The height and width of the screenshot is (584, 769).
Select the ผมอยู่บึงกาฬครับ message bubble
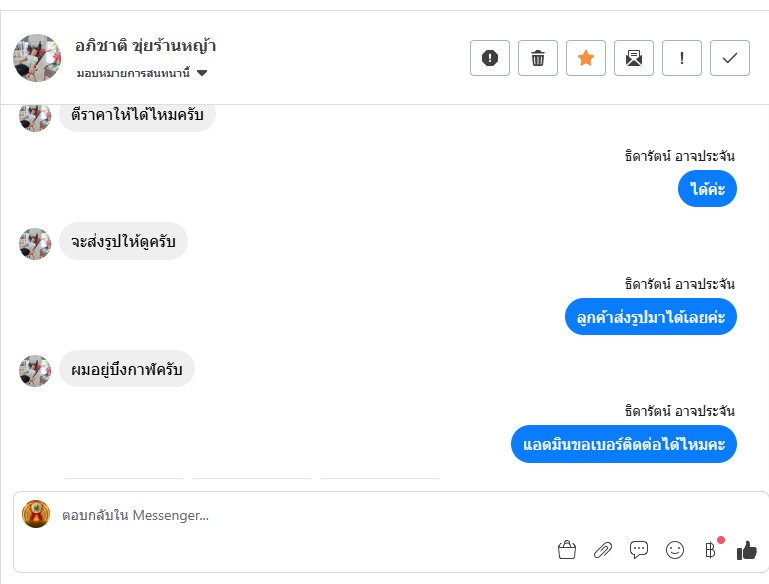pos(127,370)
